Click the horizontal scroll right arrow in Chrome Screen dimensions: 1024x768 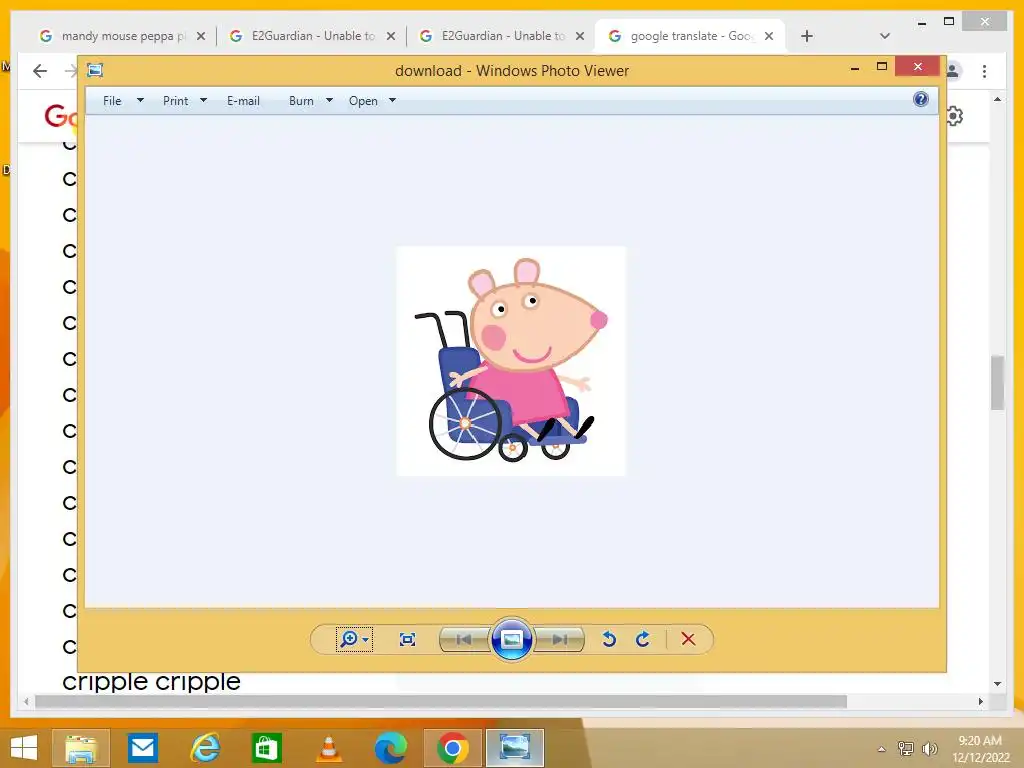pyautogui.click(x=981, y=701)
